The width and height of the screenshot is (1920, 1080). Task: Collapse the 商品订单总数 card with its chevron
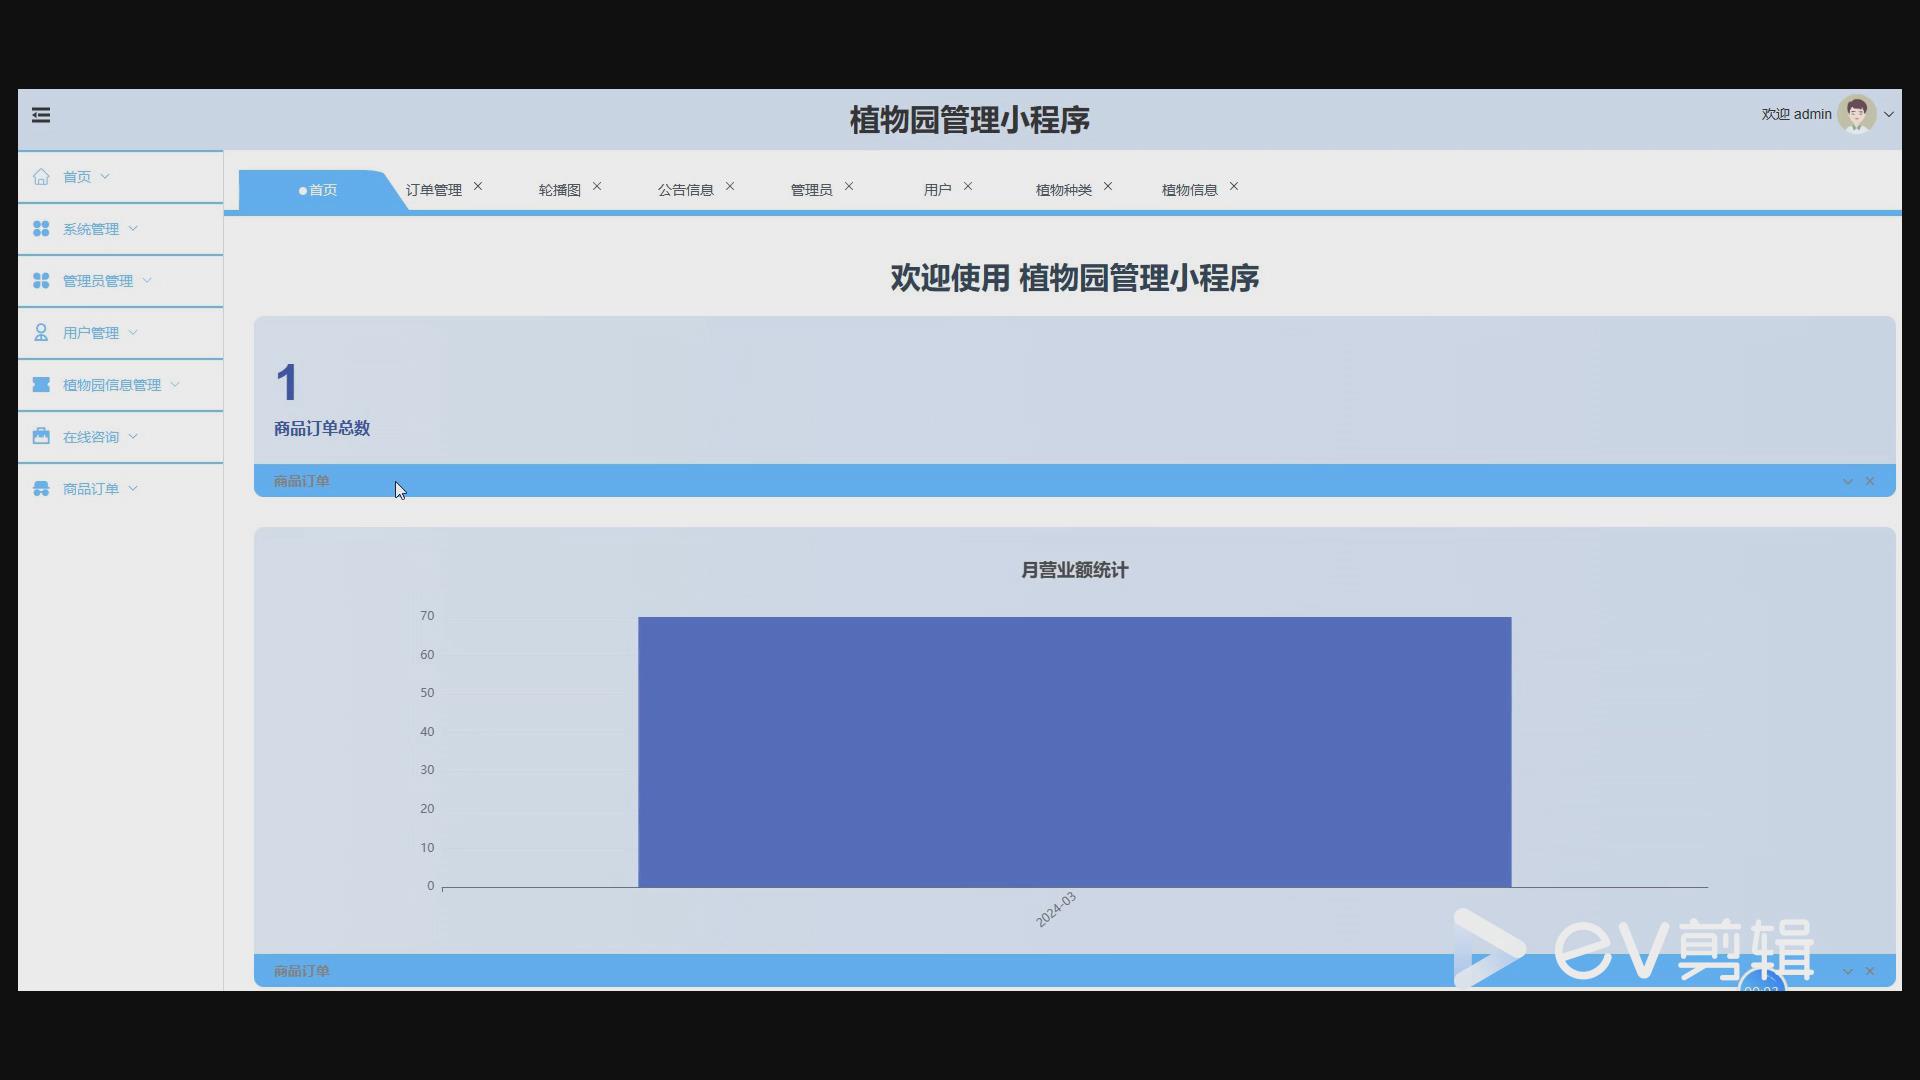(x=1847, y=482)
